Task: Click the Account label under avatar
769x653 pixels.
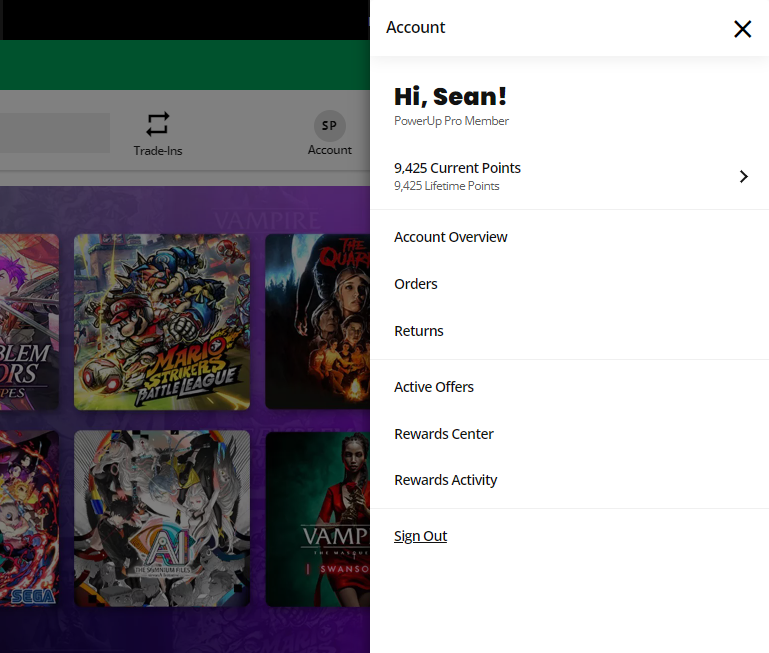Action: [330, 150]
